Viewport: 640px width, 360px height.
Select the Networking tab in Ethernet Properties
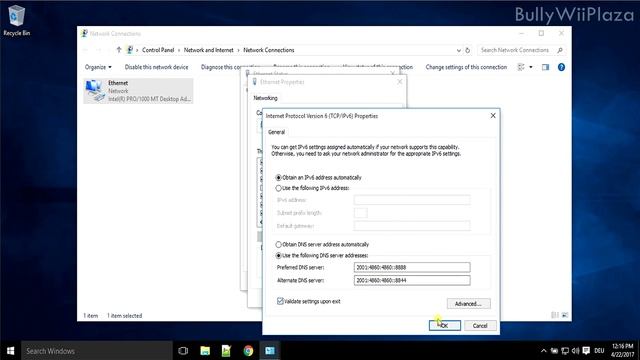tap(265, 98)
